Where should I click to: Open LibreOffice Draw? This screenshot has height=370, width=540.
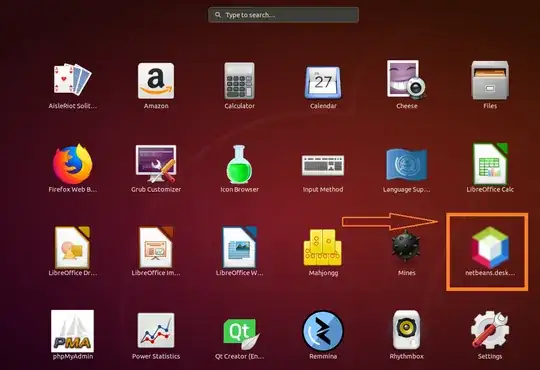(x=72, y=247)
